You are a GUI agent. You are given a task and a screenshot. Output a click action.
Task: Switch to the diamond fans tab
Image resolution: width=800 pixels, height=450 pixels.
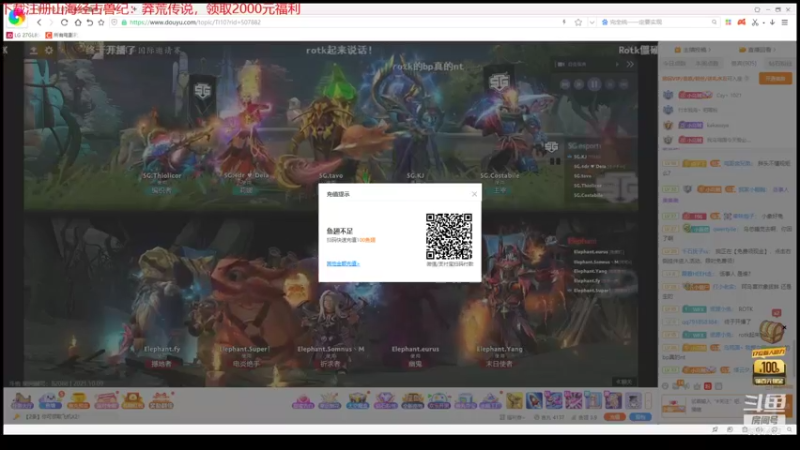click(x=780, y=63)
